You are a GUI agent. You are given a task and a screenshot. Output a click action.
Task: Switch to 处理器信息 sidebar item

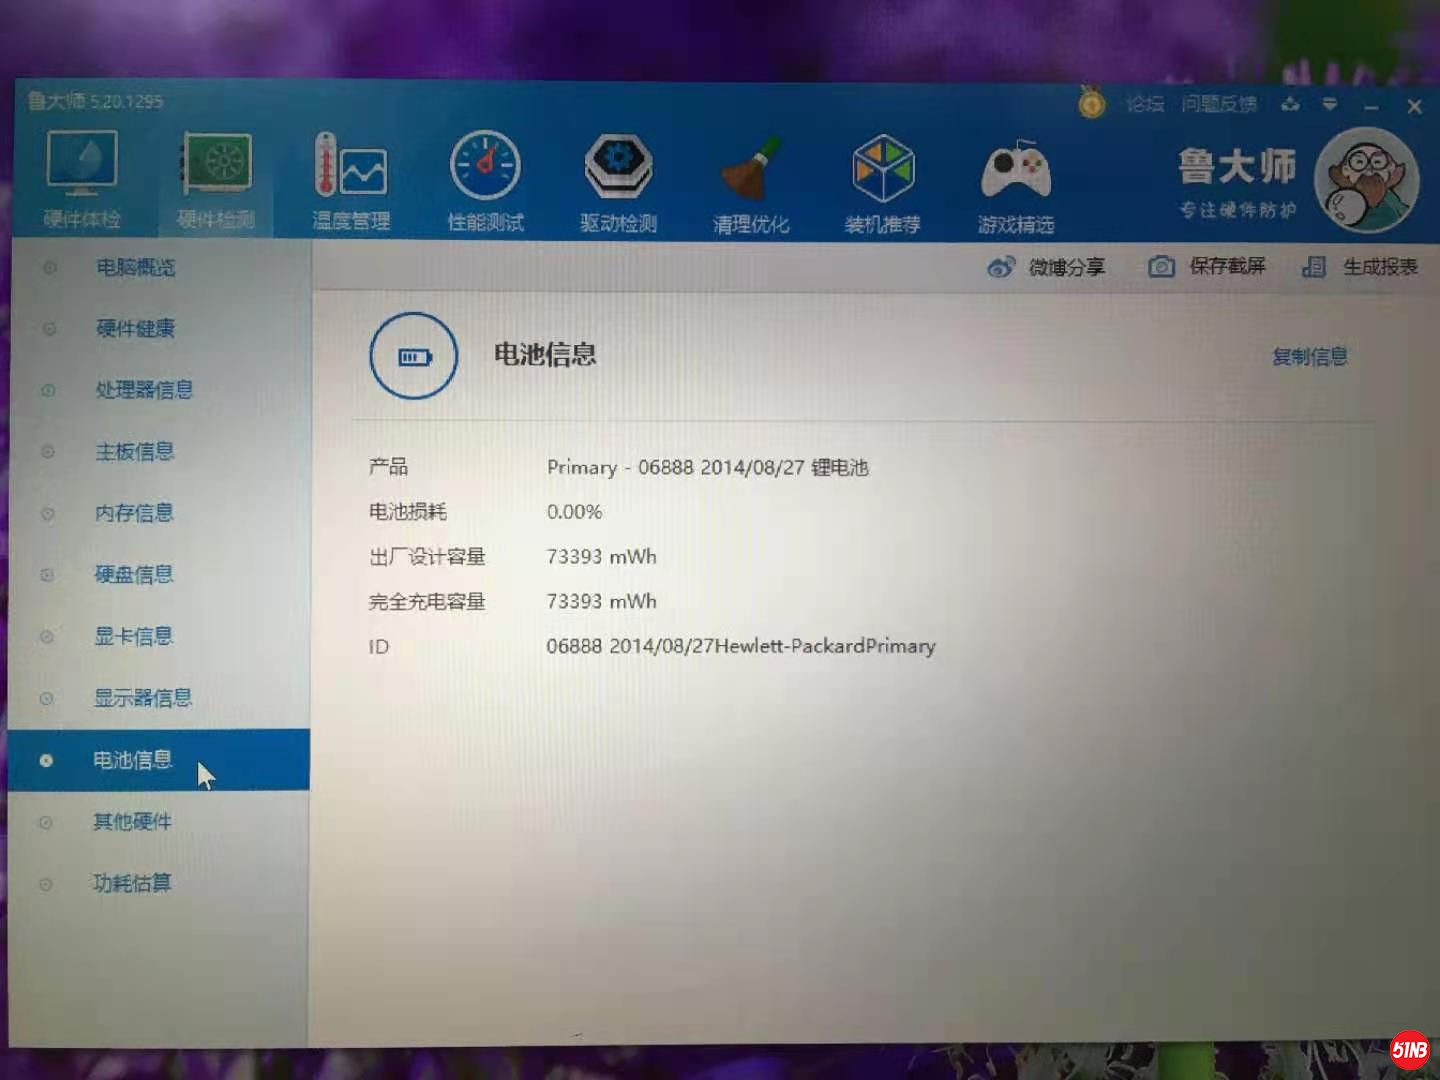[x=144, y=390]
